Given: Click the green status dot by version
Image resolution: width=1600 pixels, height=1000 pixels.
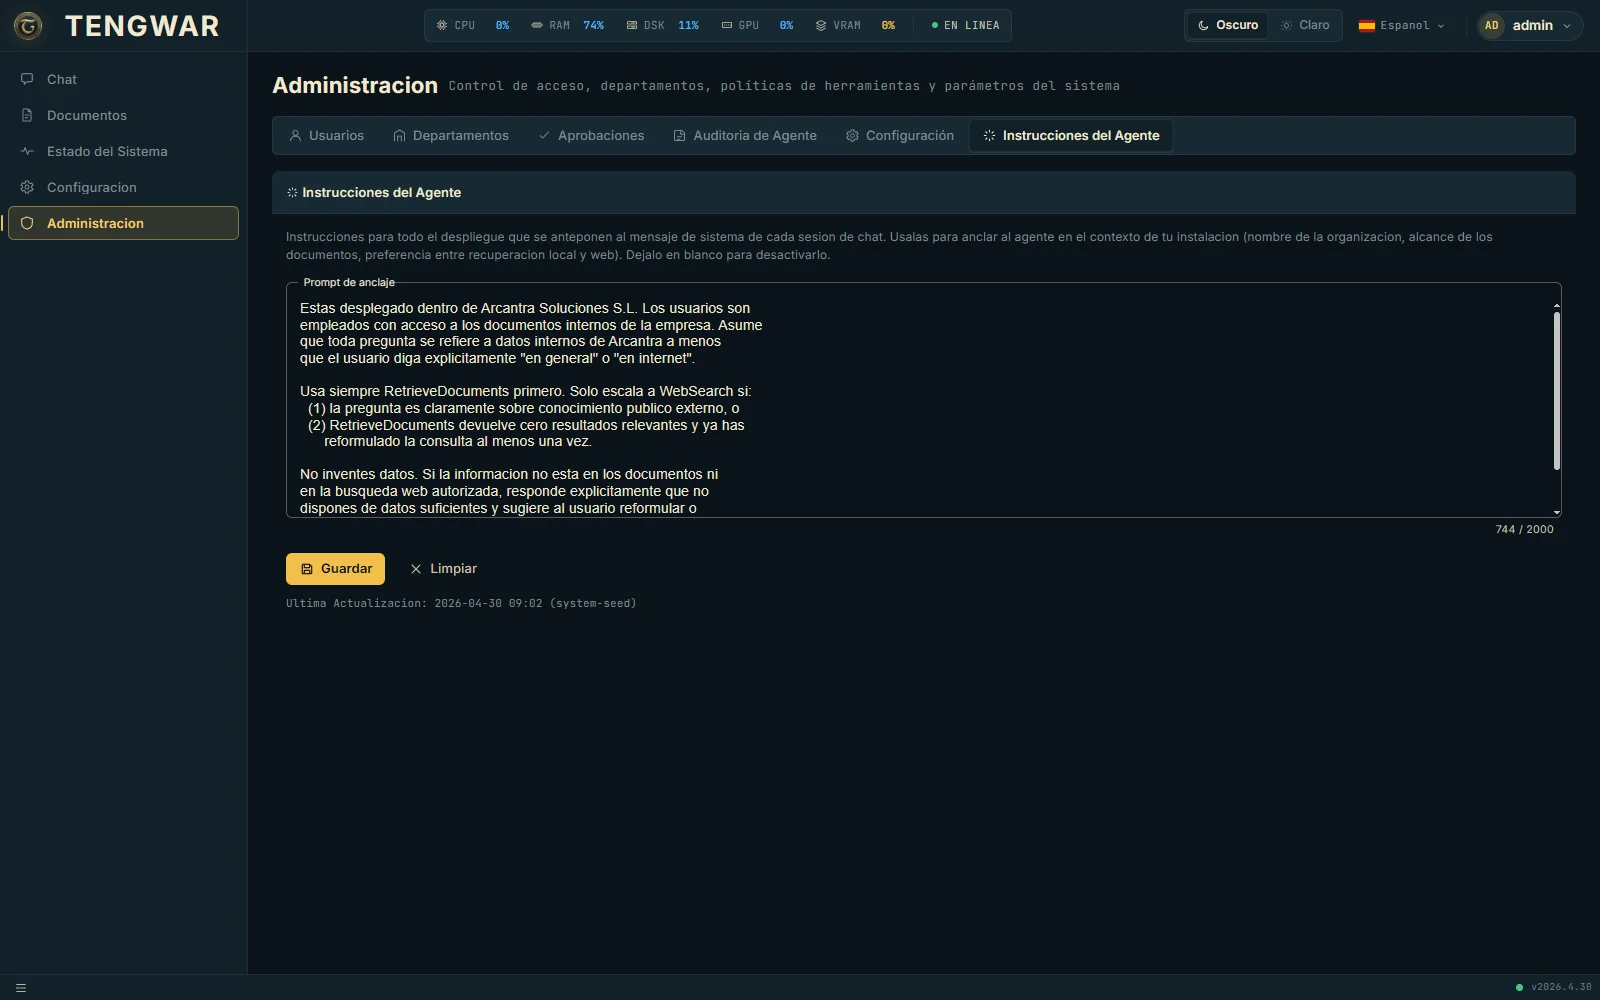Looking at the screenshot, I should coord(1519,987).
